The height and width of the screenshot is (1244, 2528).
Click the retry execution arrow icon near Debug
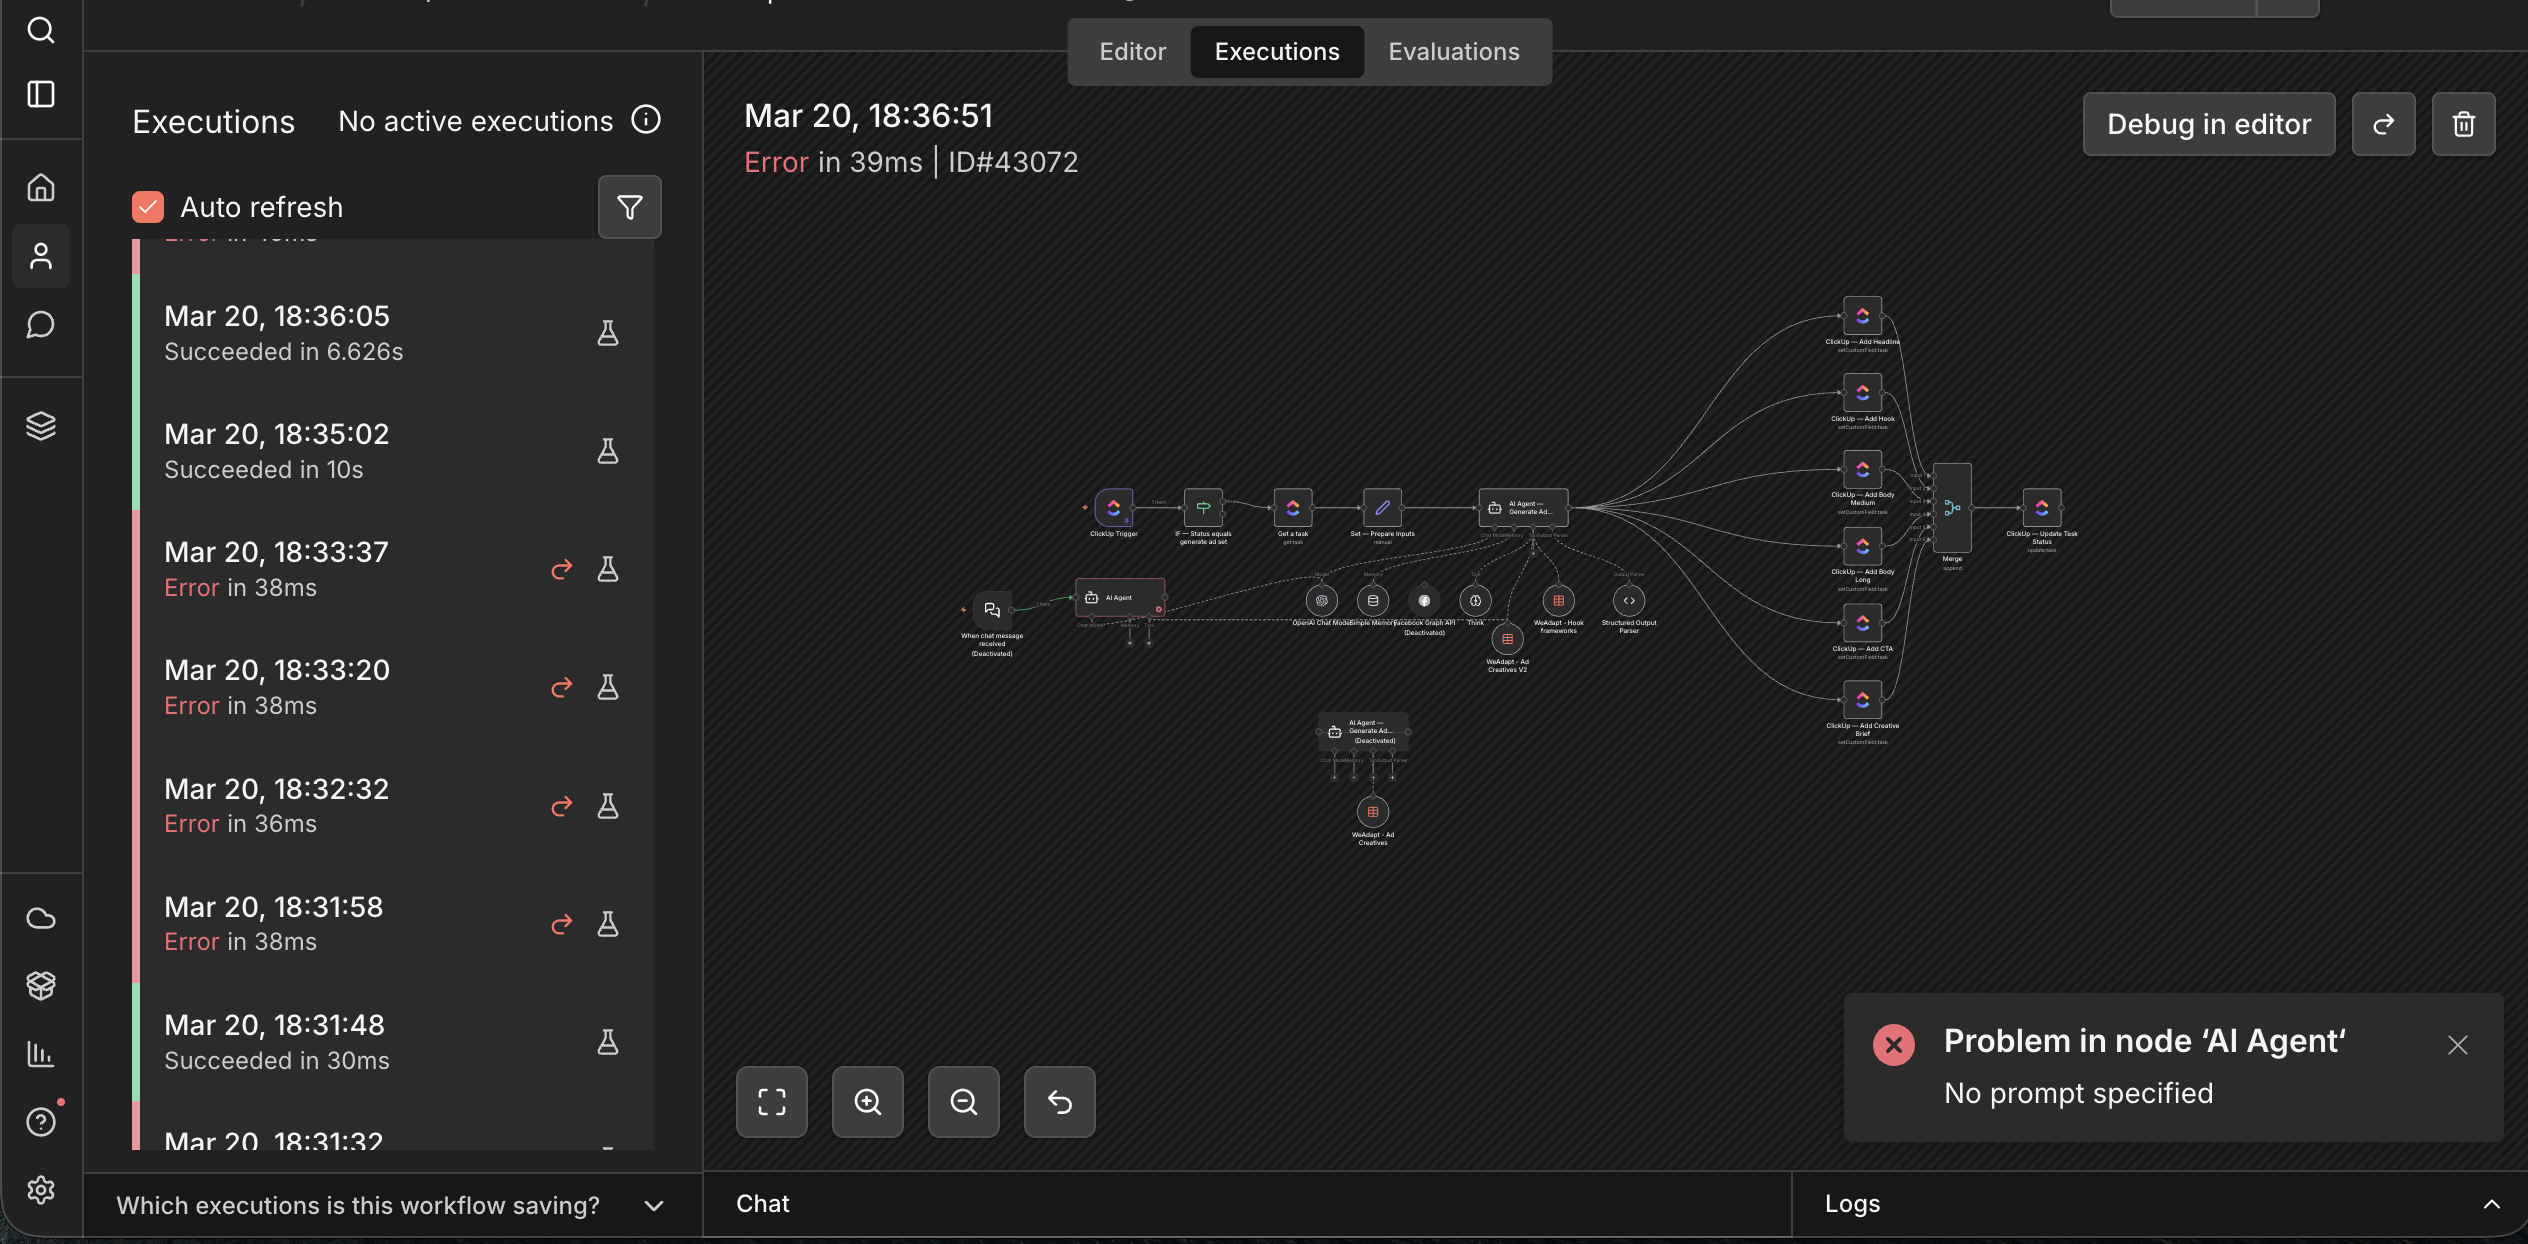2383,124
